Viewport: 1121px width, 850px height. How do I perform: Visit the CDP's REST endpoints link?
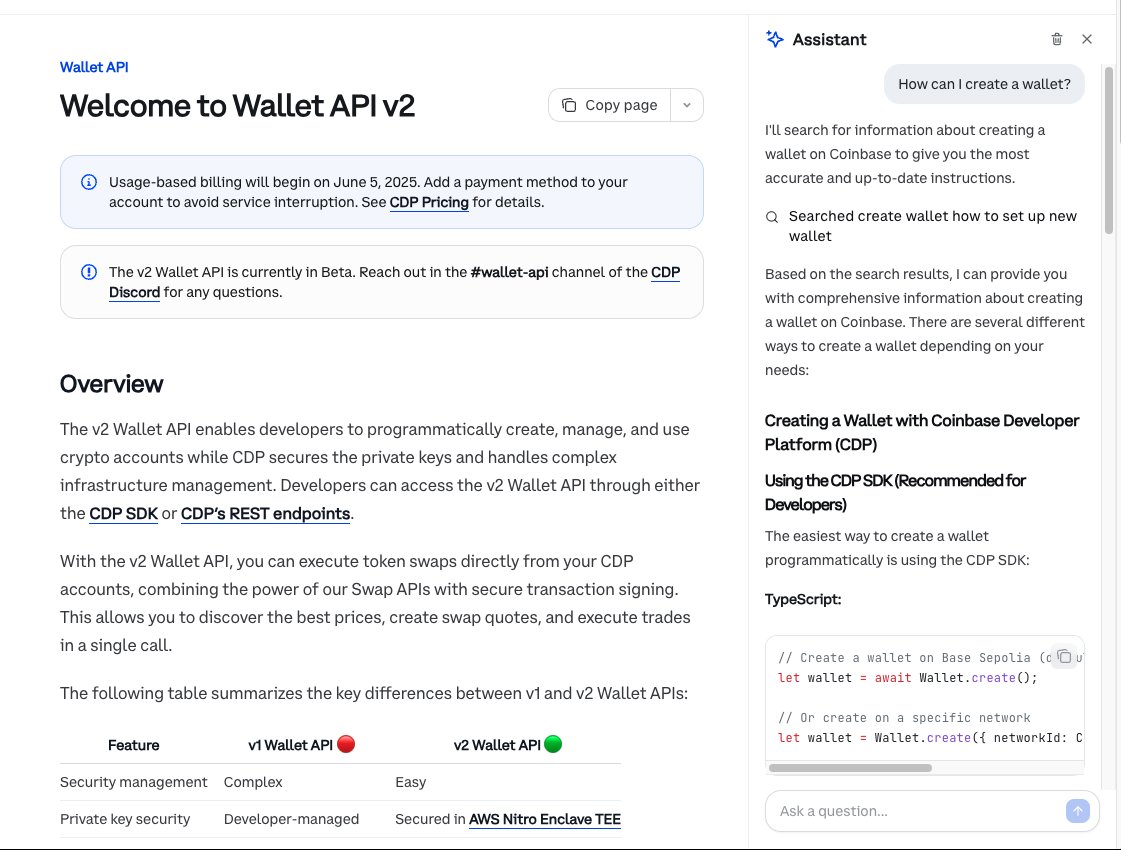pos(265,514)
